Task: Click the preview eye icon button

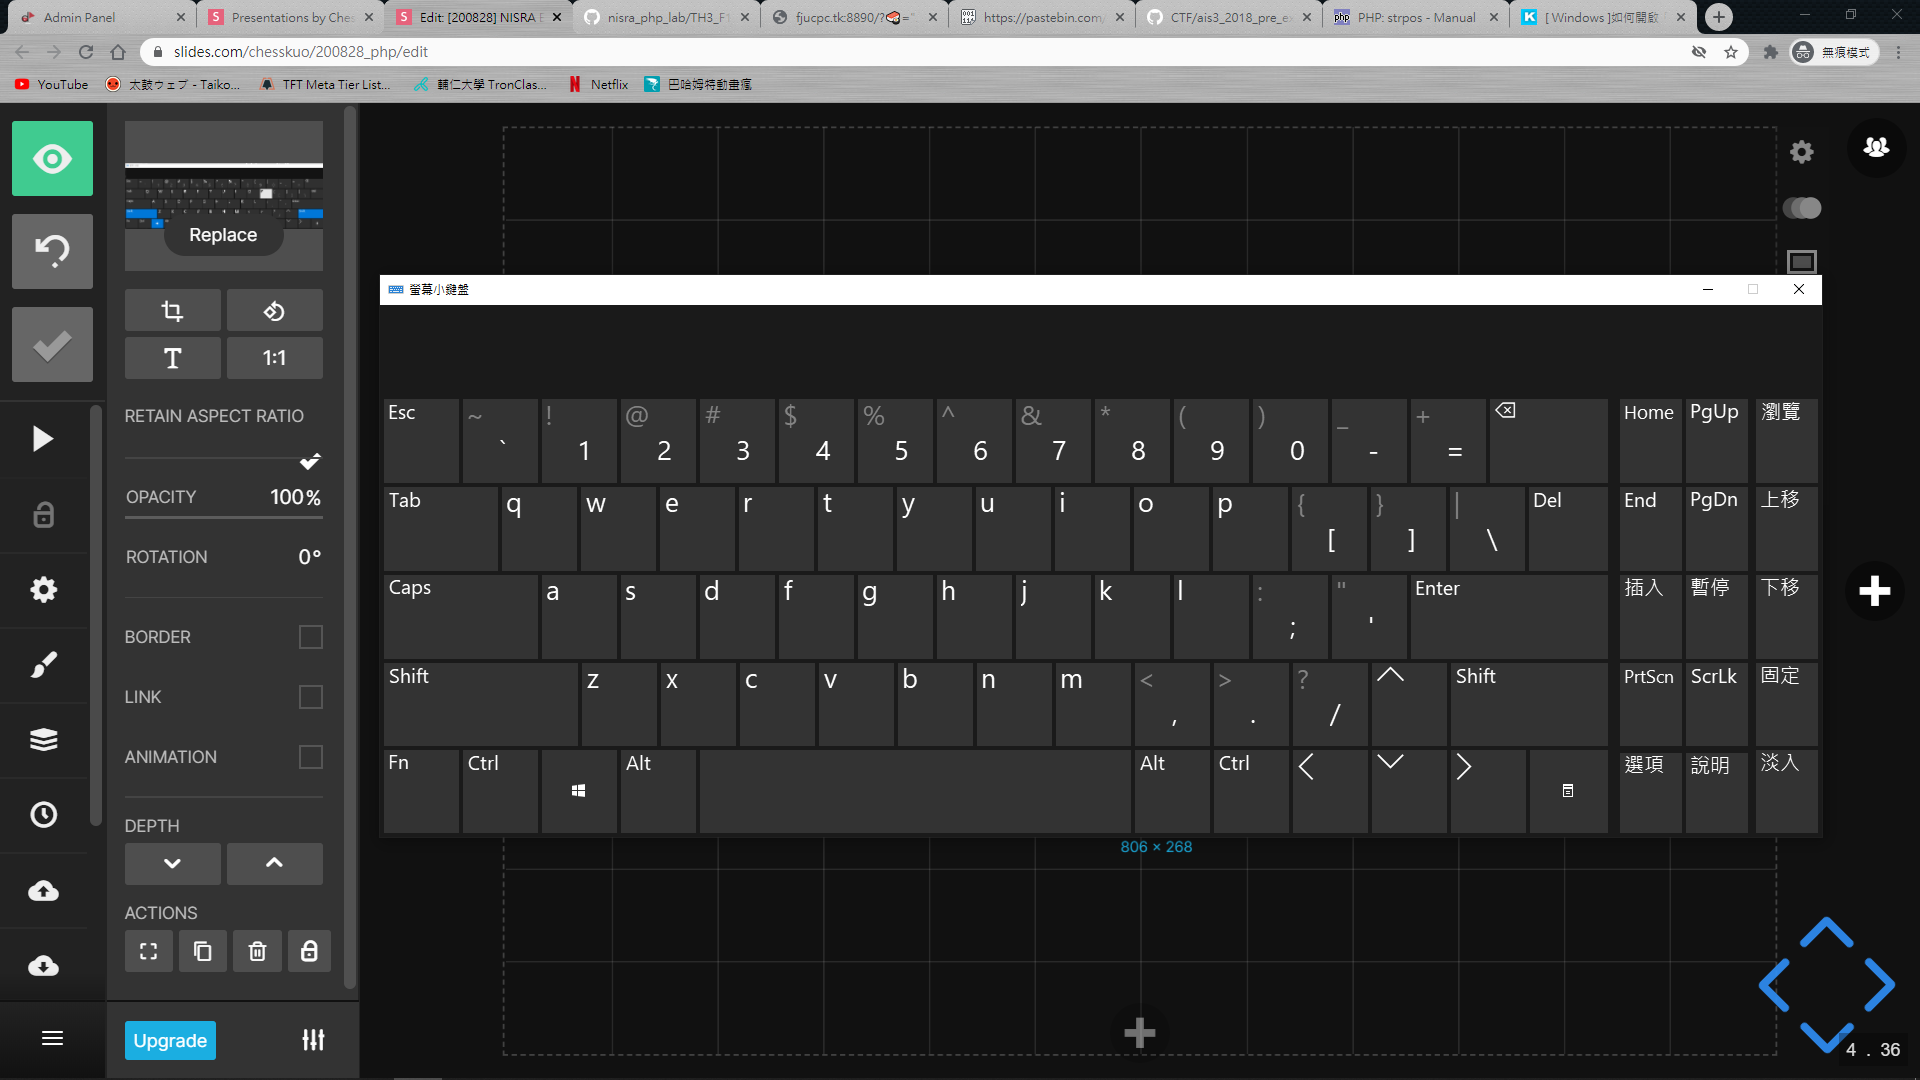Action: pos(52,159)
